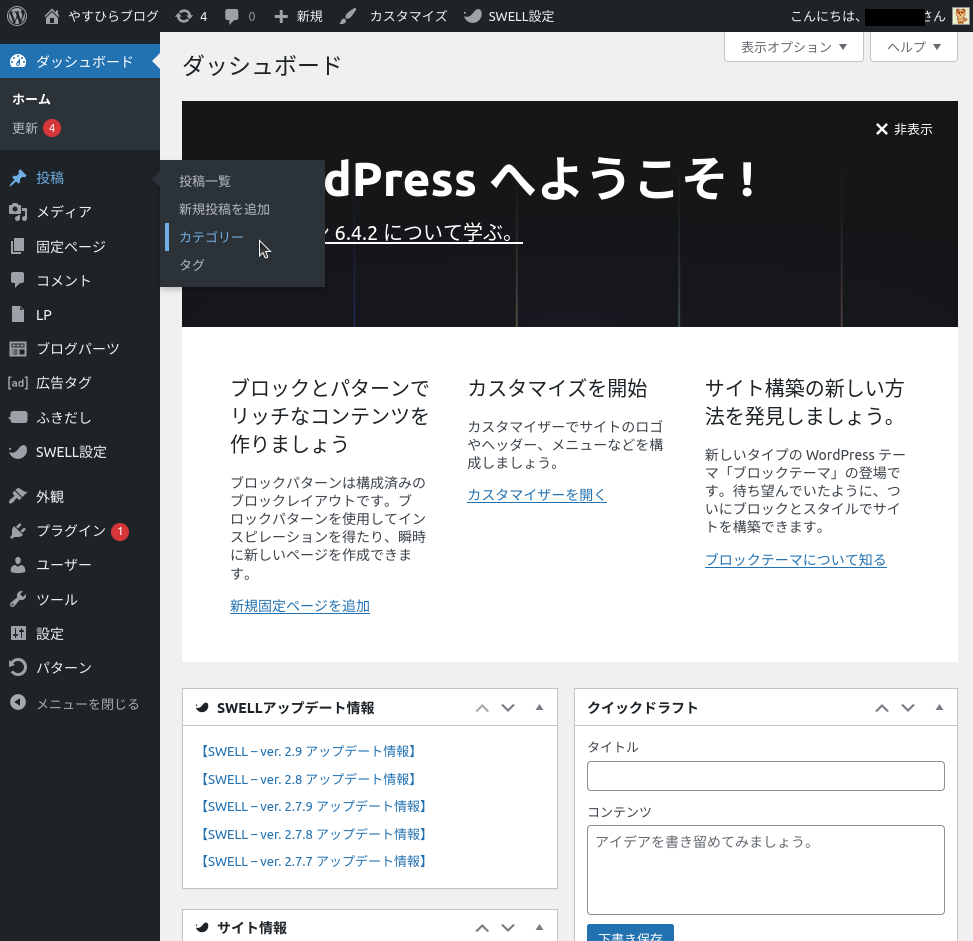Open updates icon showing 4
The width and height of the screenshot is (973, 941).
191,16
